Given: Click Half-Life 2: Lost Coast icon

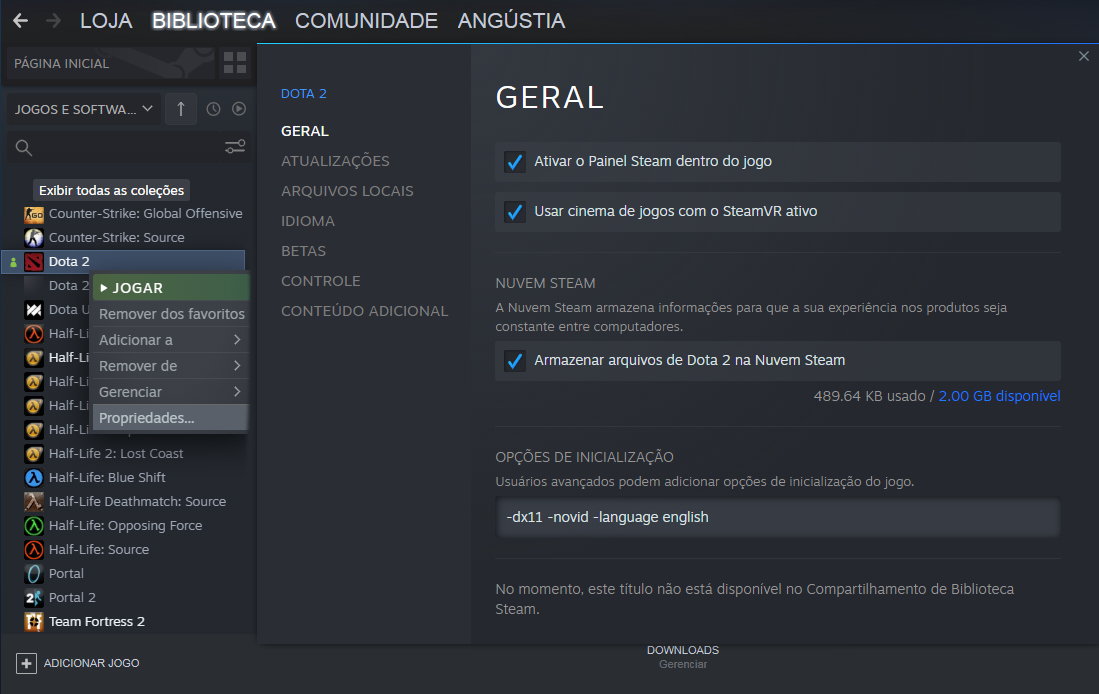Looking at the screenshot, I should click(34, 454).
